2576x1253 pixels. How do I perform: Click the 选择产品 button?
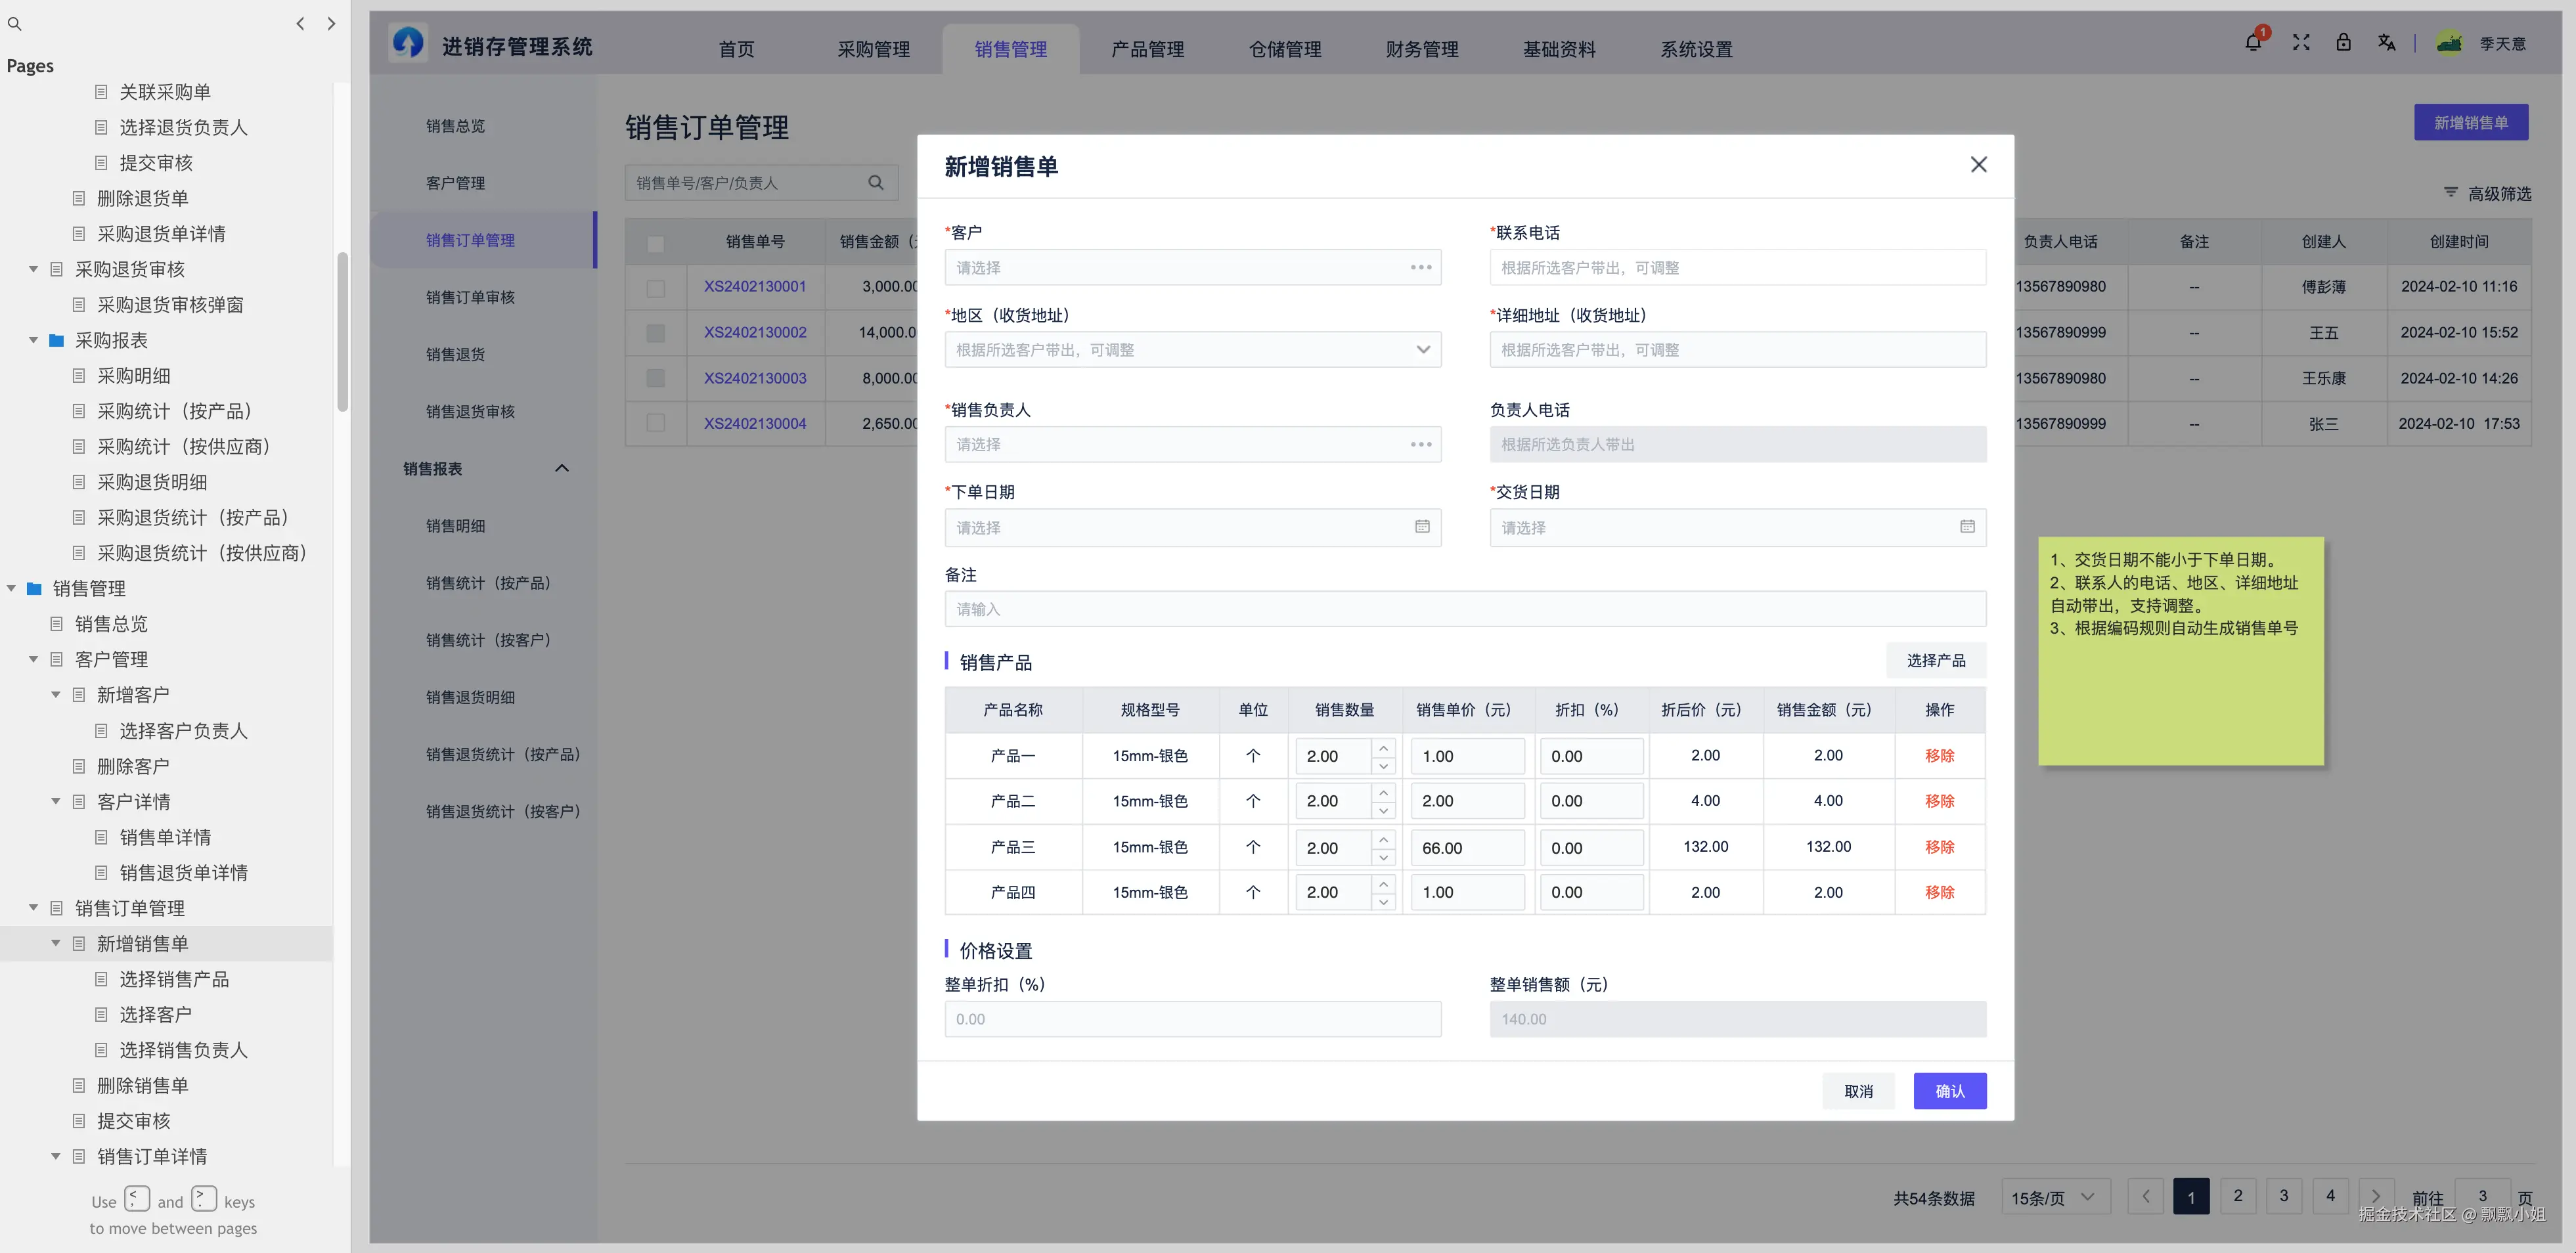pos(1936,660)
